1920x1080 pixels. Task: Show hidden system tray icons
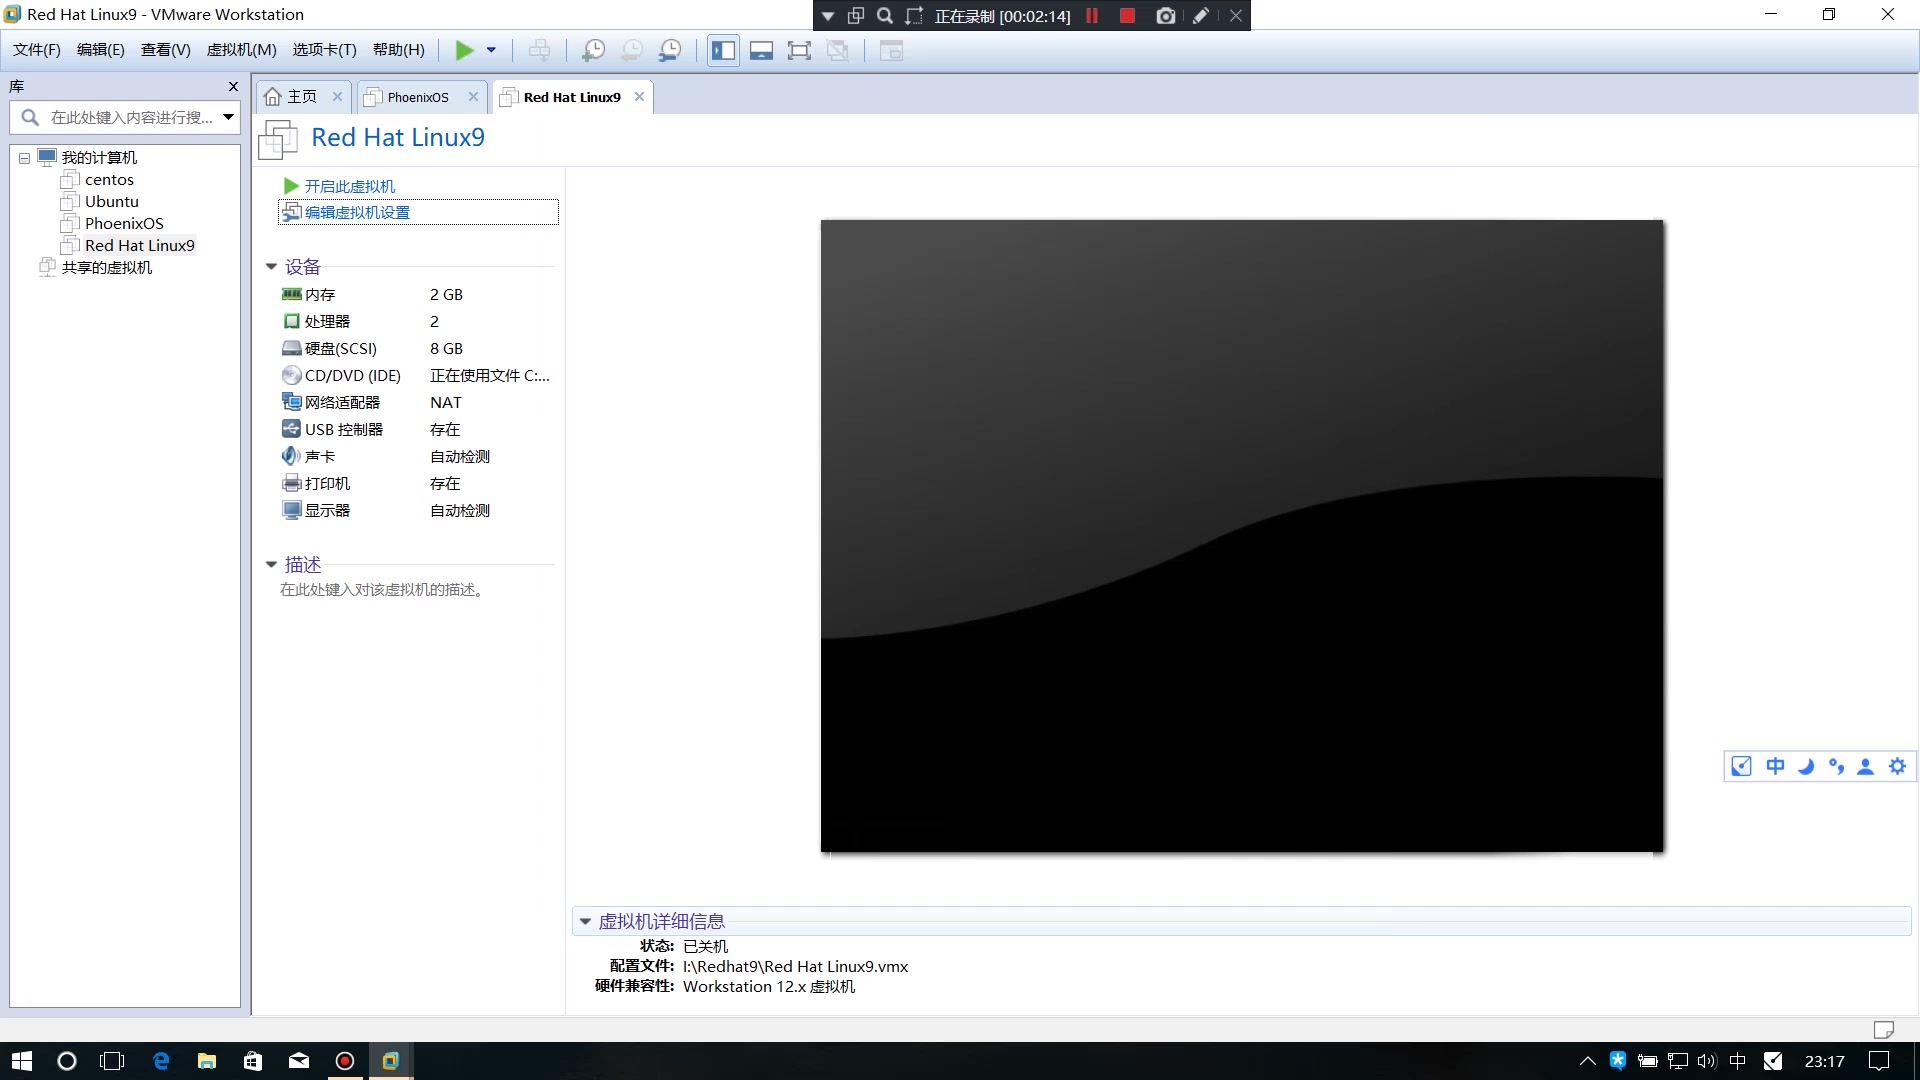[x=1587, y=1061]
